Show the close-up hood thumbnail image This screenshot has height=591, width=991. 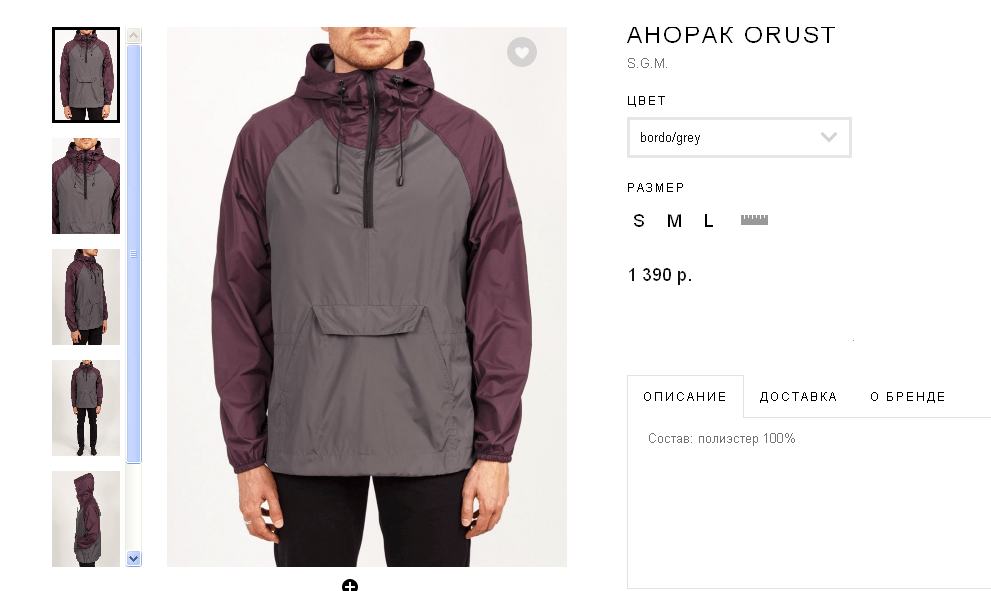[x=86, y=186]
